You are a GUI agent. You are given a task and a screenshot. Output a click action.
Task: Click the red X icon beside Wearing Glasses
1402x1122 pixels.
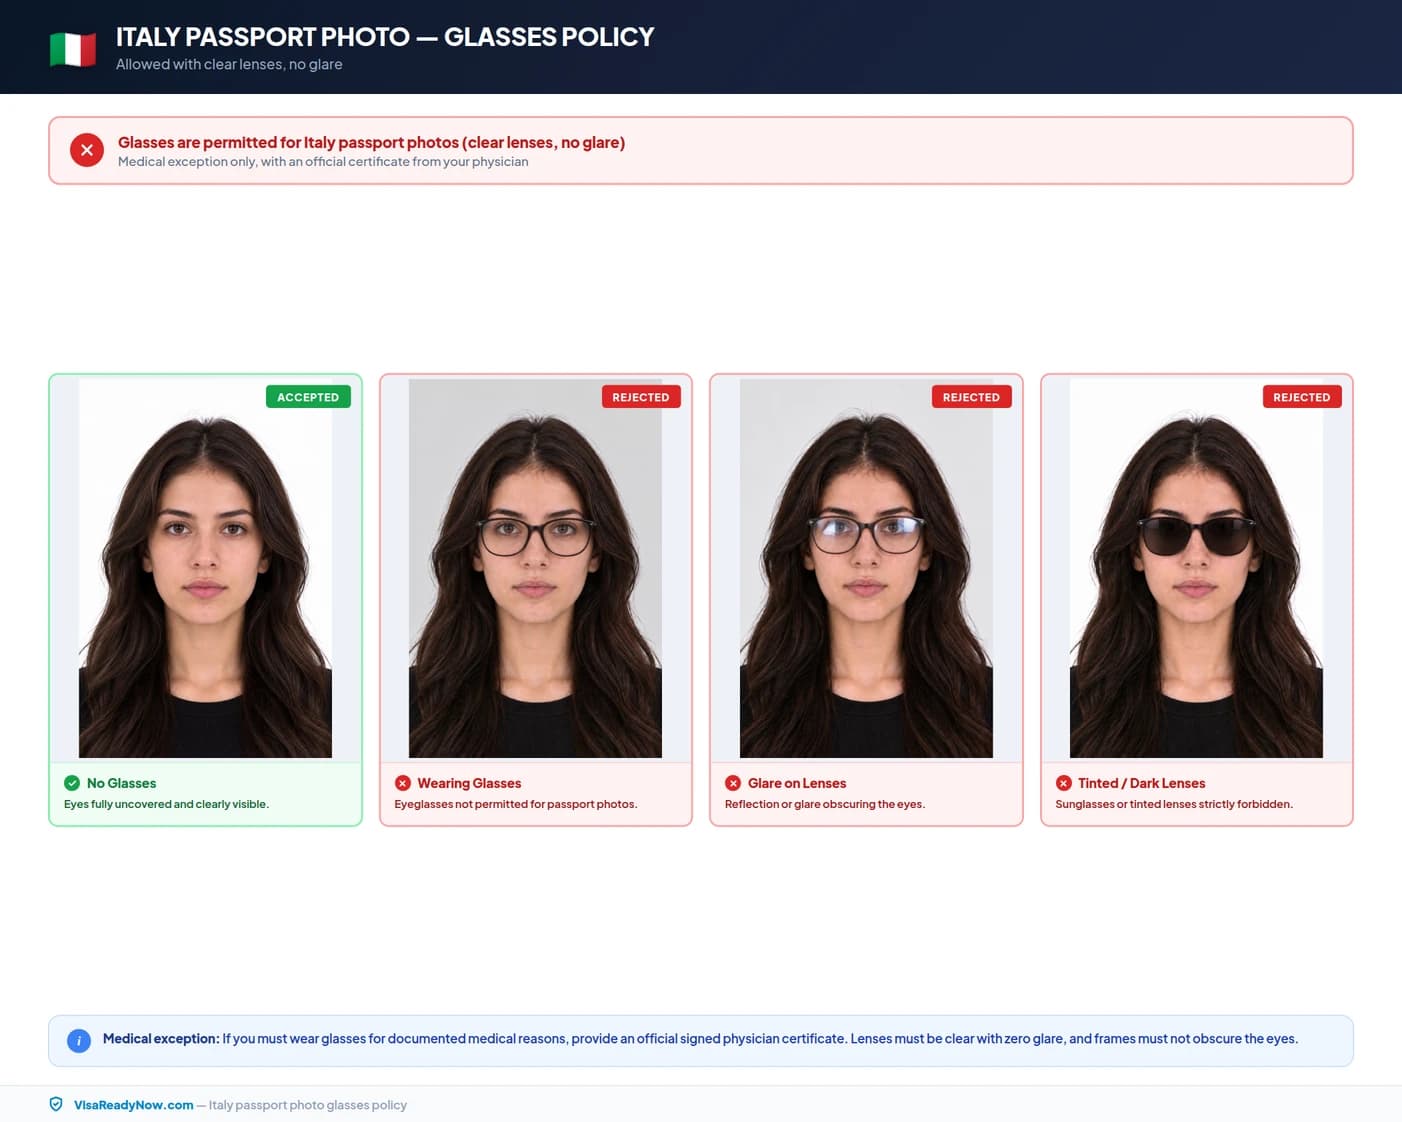click(403, 783)
